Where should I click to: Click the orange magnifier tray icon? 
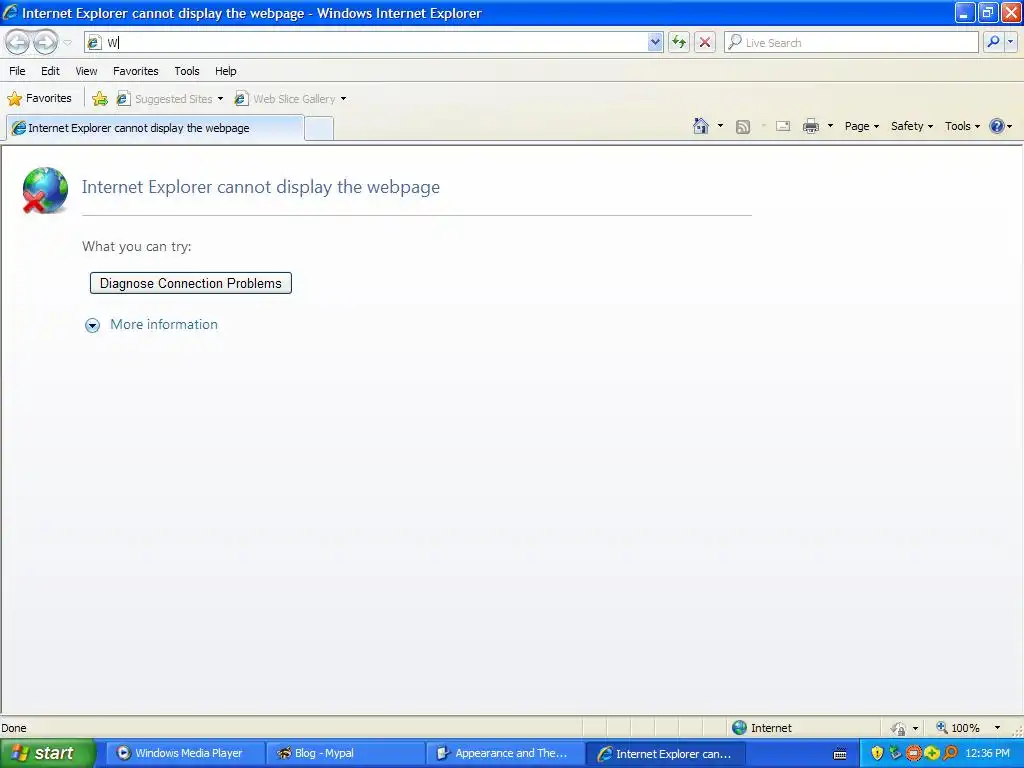click(x=950, y=754)
